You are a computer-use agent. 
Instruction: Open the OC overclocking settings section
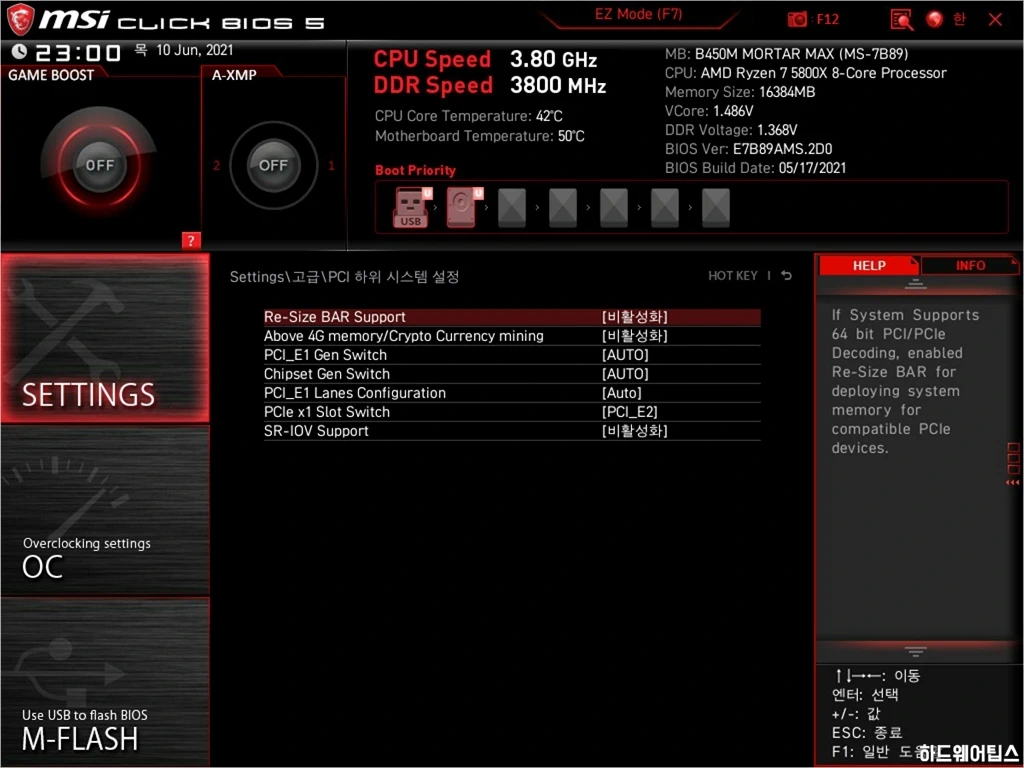point(105,511)
